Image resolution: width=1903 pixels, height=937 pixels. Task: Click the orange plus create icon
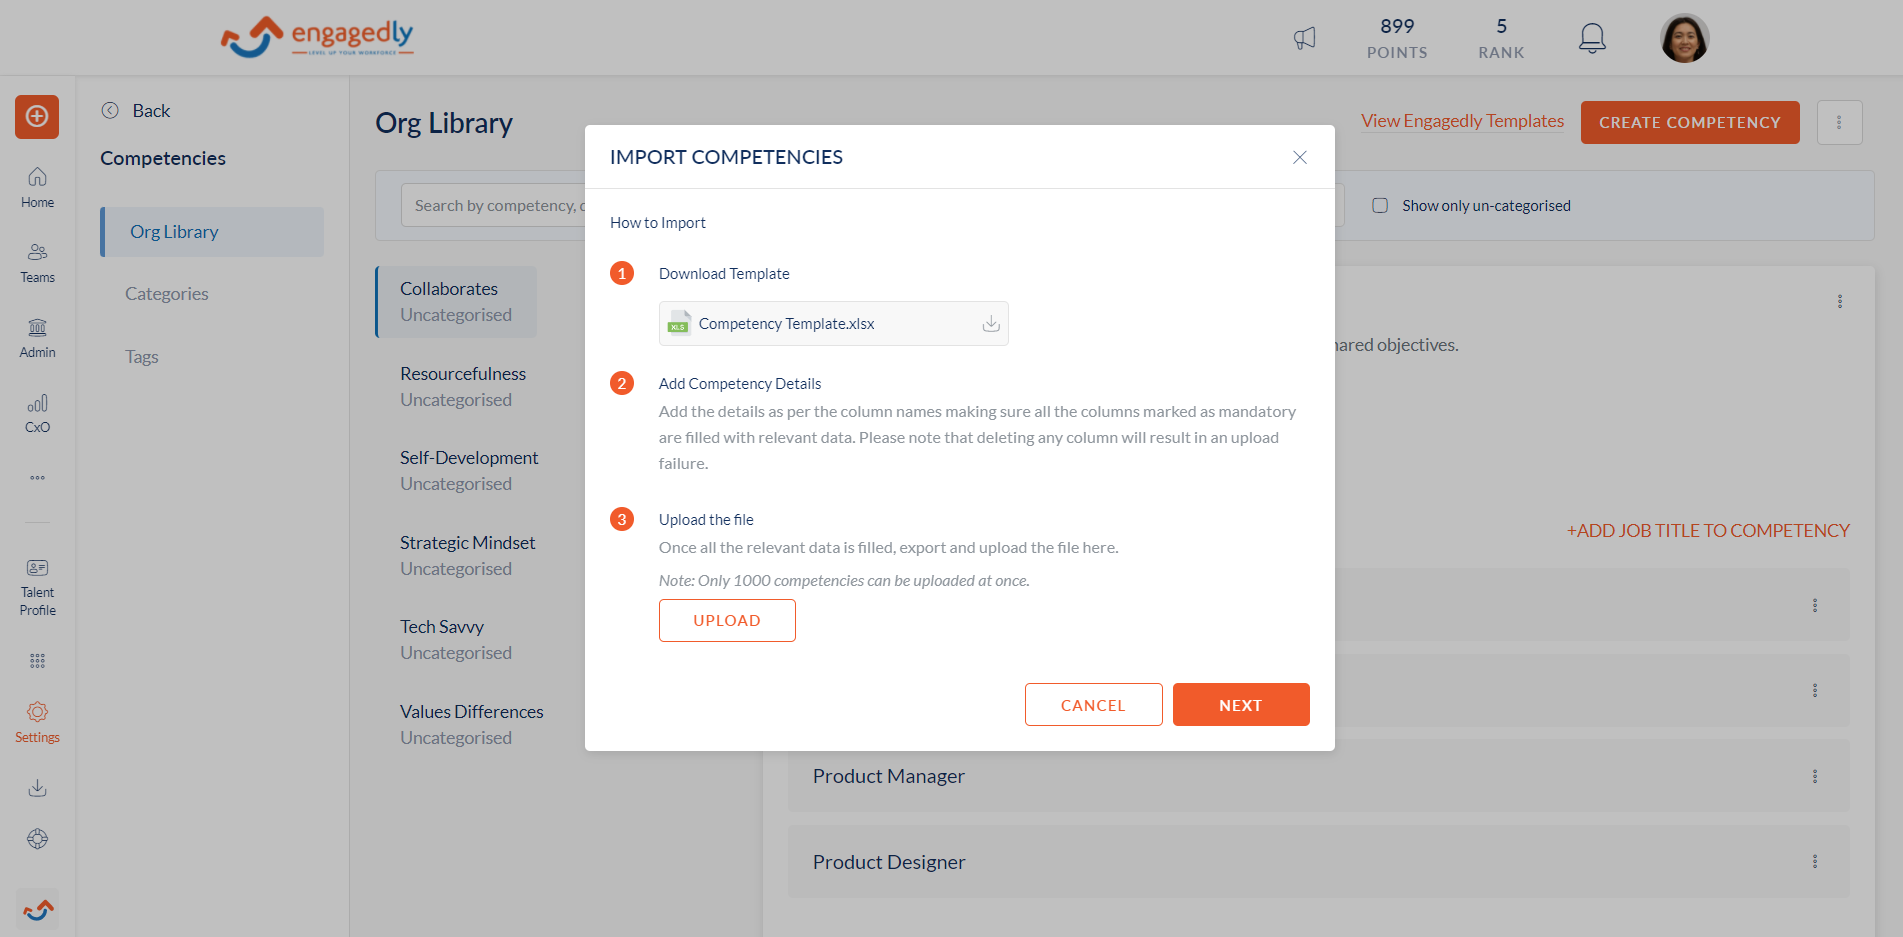point(37,117)
